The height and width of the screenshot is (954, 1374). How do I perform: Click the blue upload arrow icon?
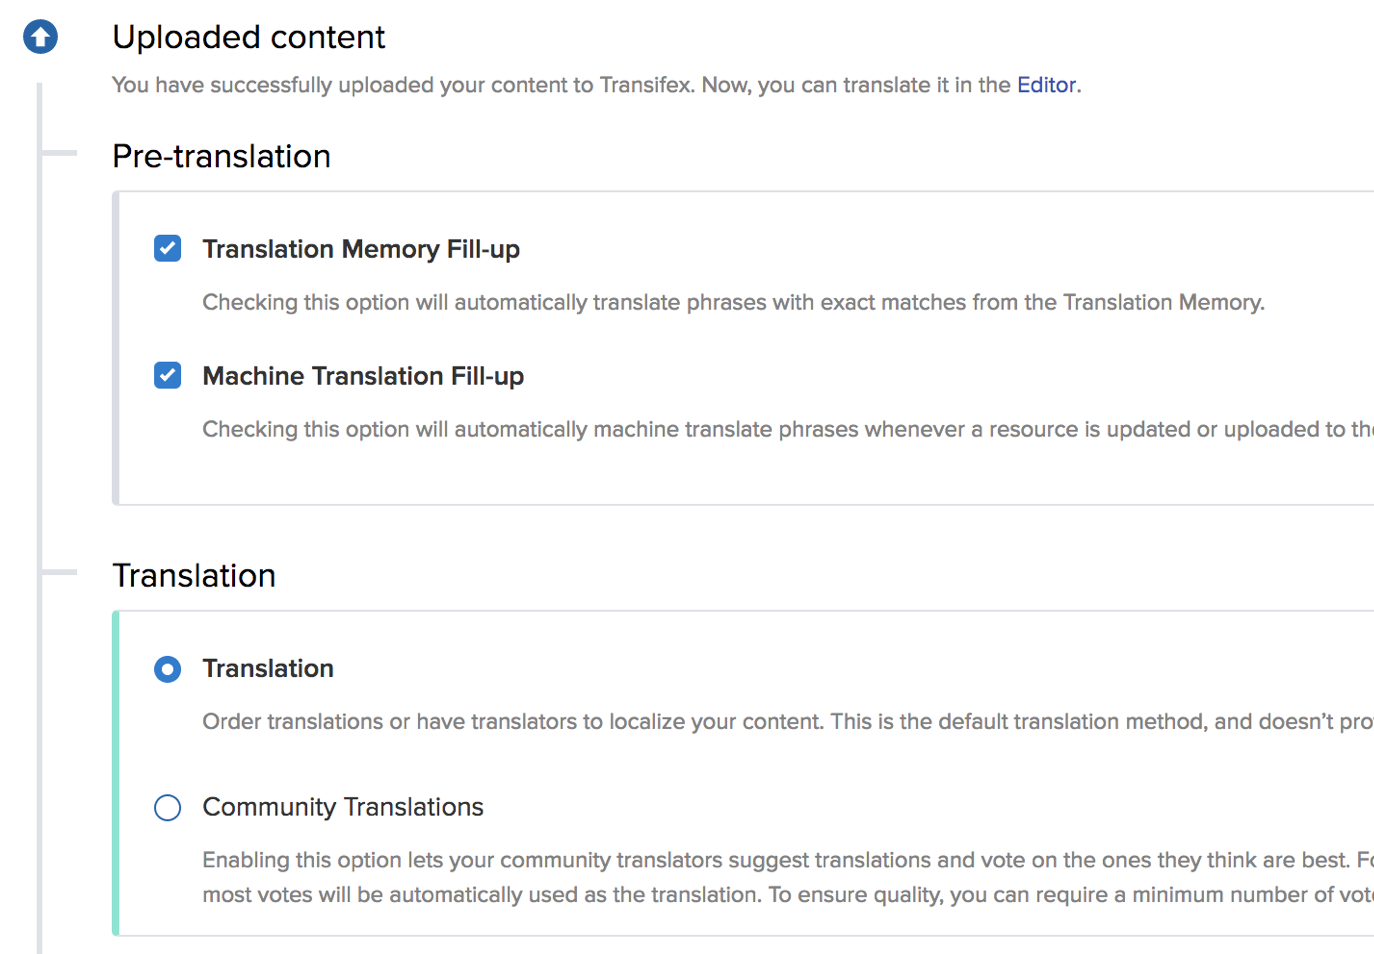(40, 36)
